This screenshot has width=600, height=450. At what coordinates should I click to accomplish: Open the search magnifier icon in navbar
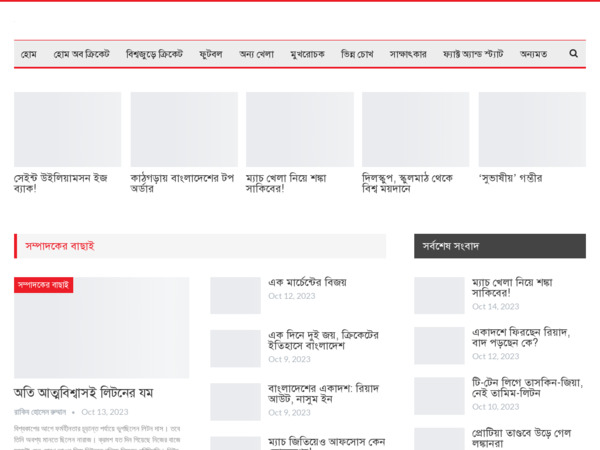pyautogui.click(x=573, y=54)
